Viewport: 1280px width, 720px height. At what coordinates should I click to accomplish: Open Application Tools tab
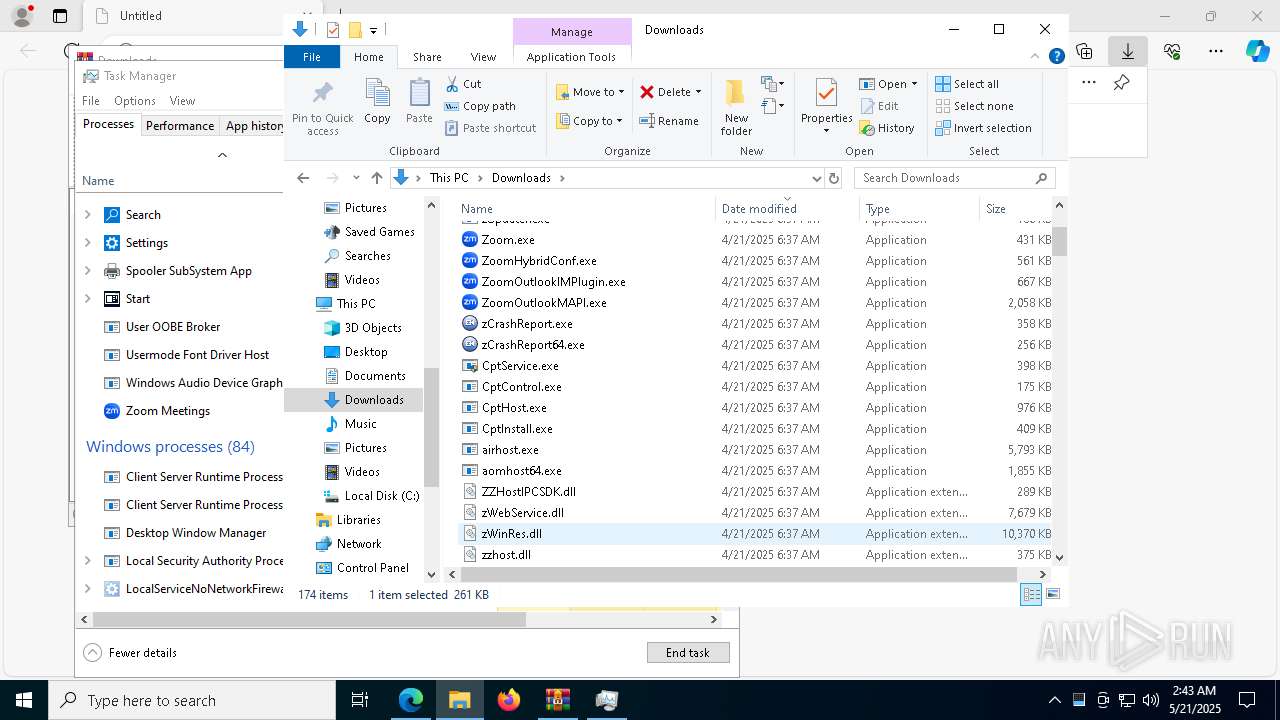click(x=571, y=57)
